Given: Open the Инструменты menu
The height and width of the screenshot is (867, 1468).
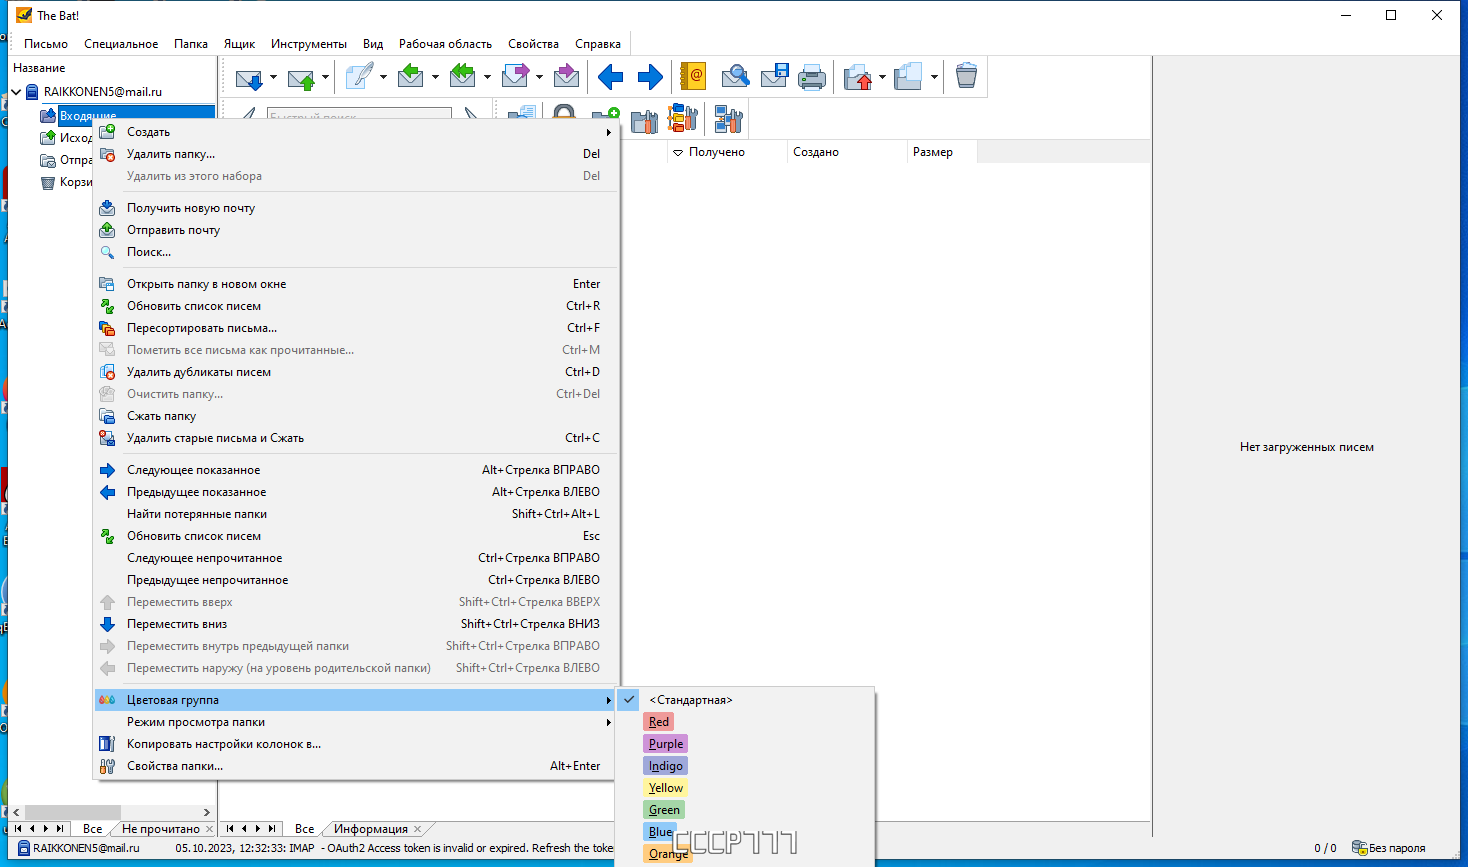Looking at the screenshot, I should tap(308, 44).
